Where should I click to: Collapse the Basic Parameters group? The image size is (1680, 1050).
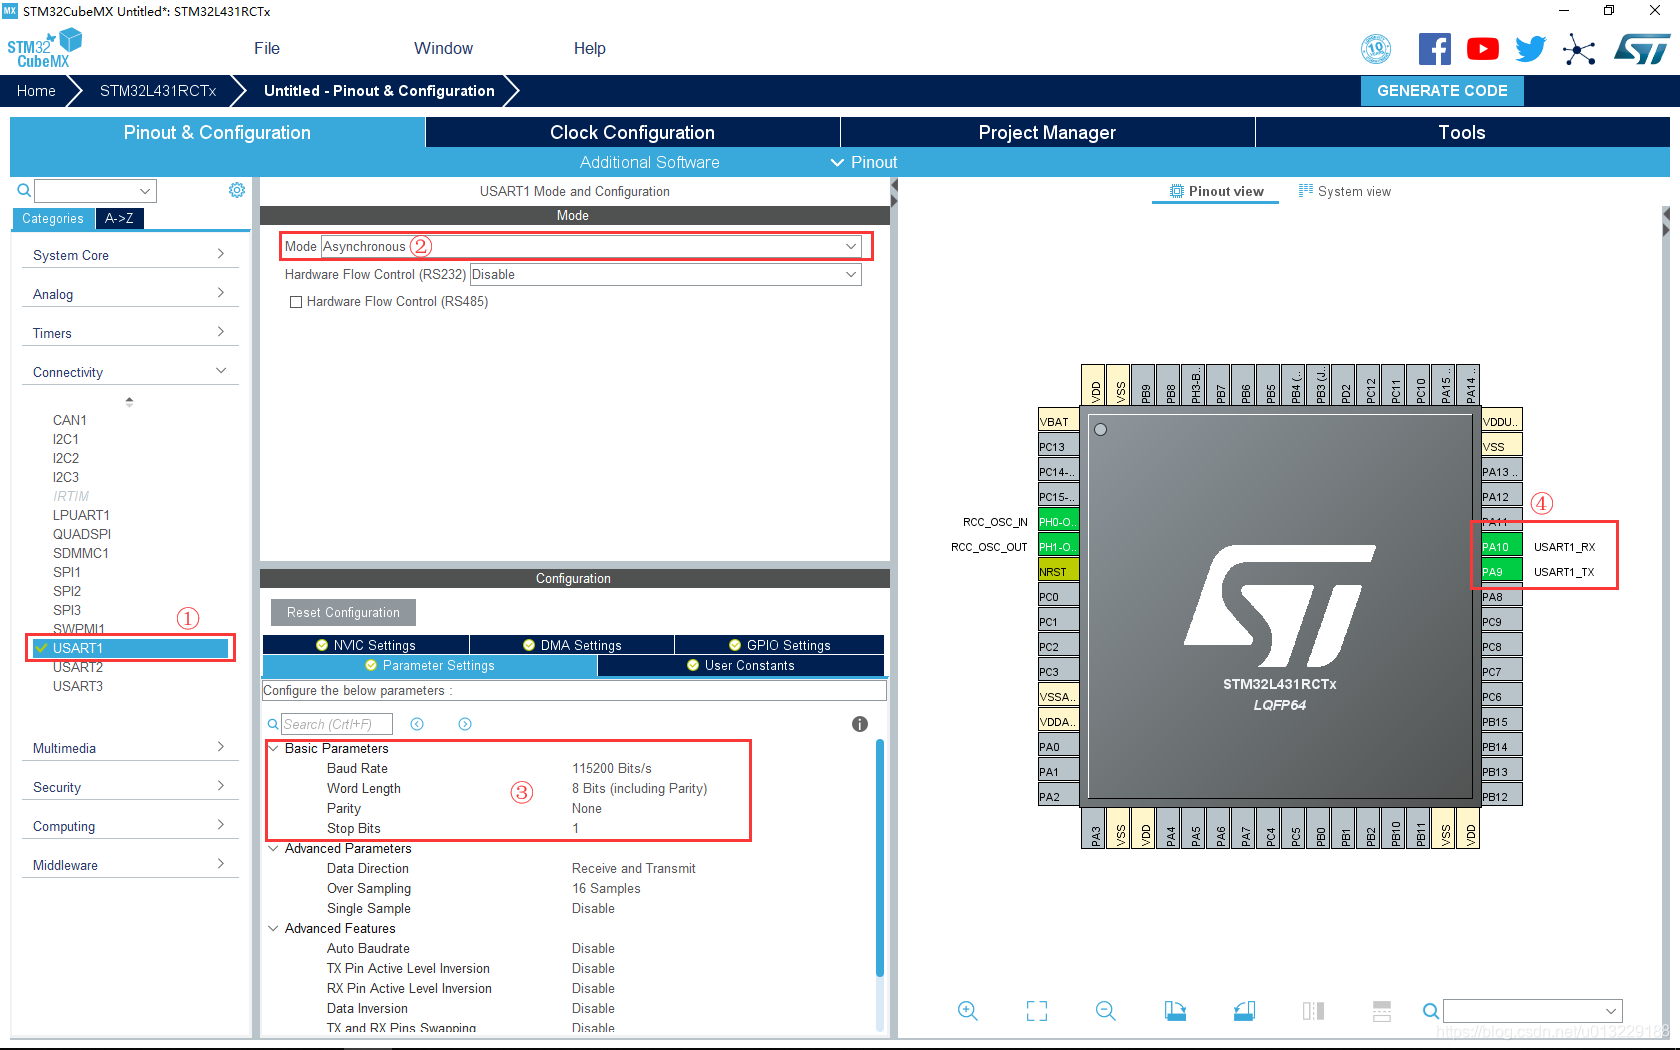pyautogui.click(x=273, y=748)
